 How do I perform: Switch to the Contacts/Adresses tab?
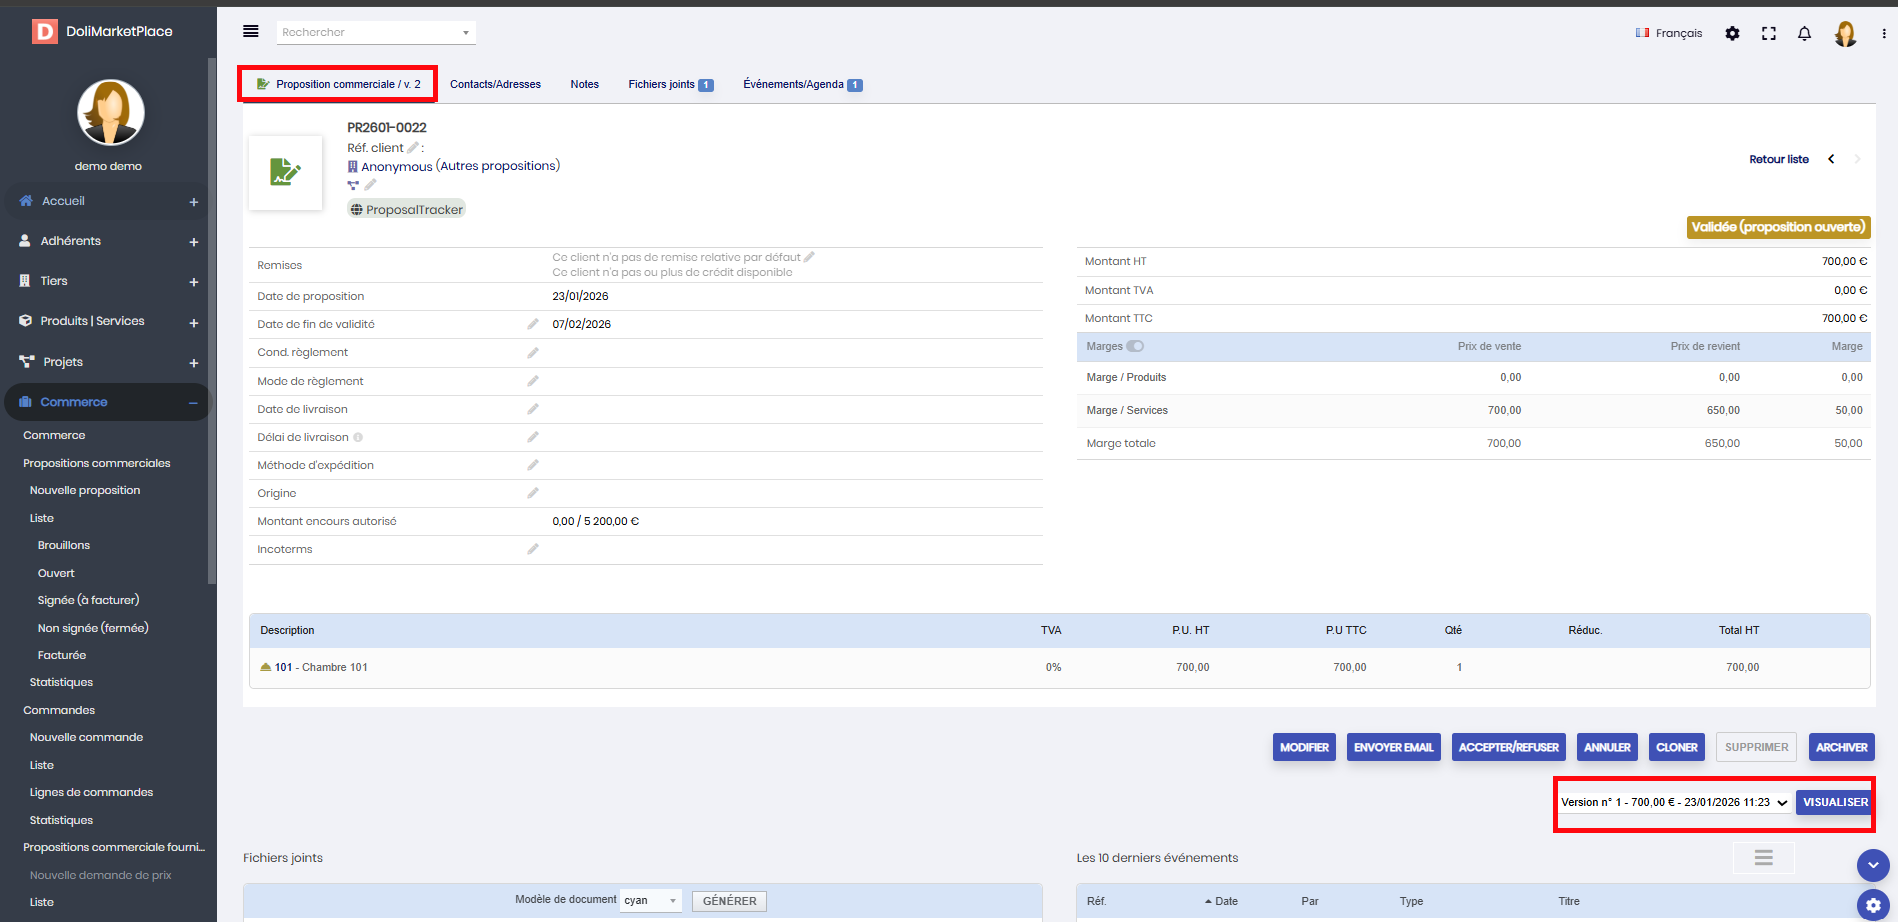click(495, 85)
